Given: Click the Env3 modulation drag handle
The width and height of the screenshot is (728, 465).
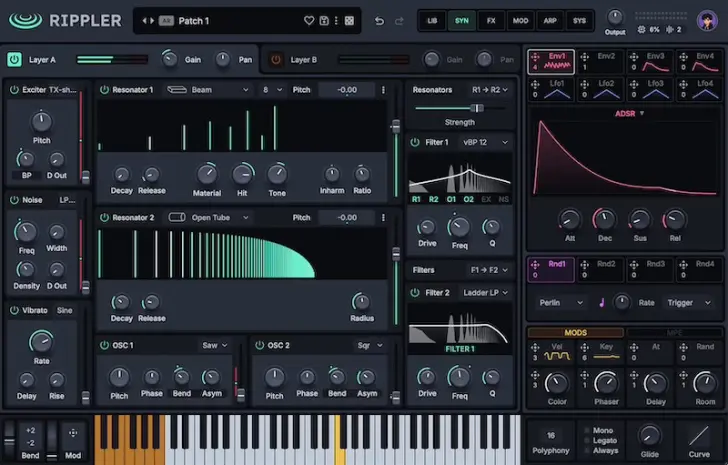Looking at the screenshot, I should [634, 57].
